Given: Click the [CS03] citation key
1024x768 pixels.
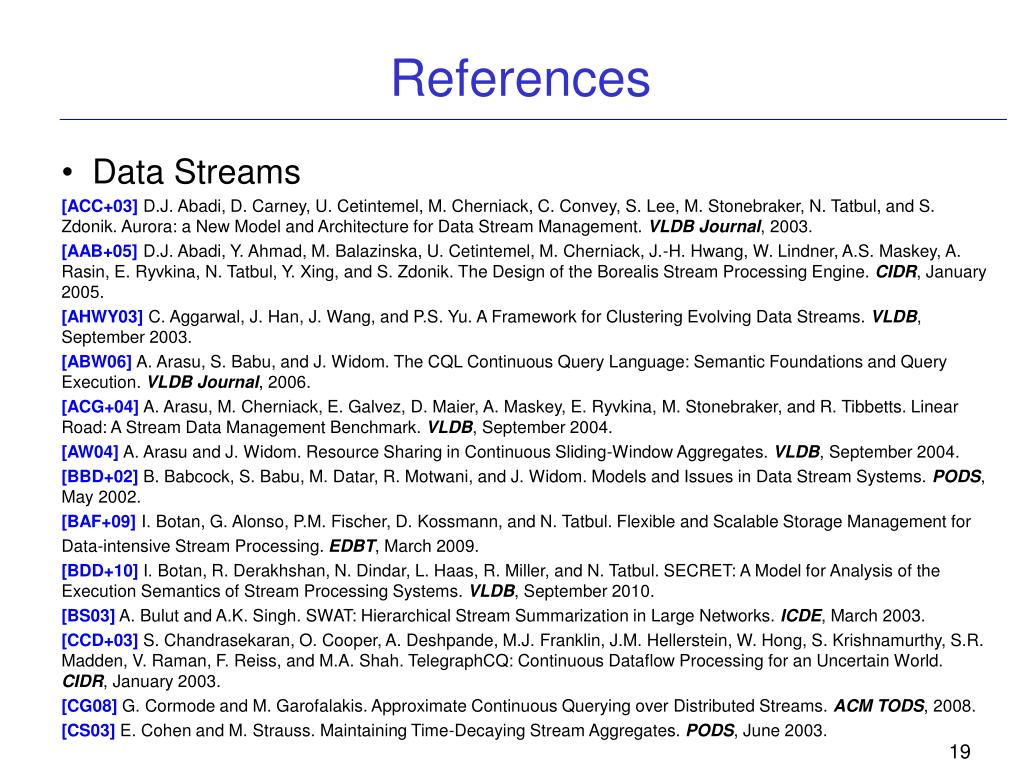Looking at the screenshot, I should (88, 730).
